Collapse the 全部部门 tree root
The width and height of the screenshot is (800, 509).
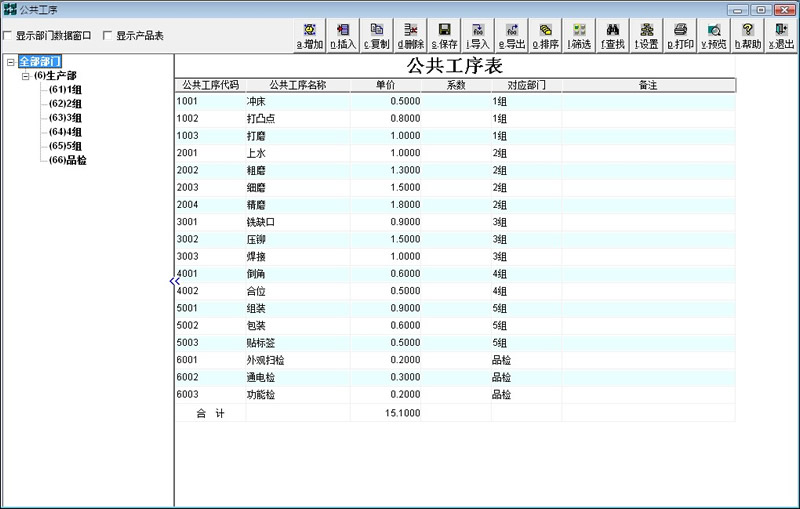coord(10,62)
